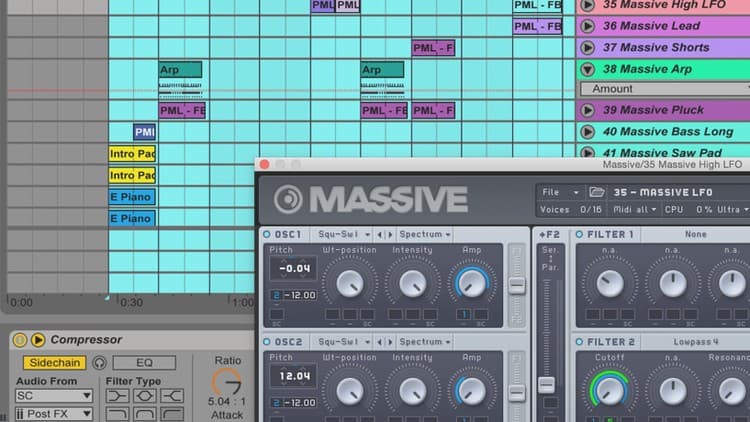Toggle the sidechain EQ button
This screenshot has height=422, width=750.
pyautogui.click(x=144, y=363)
